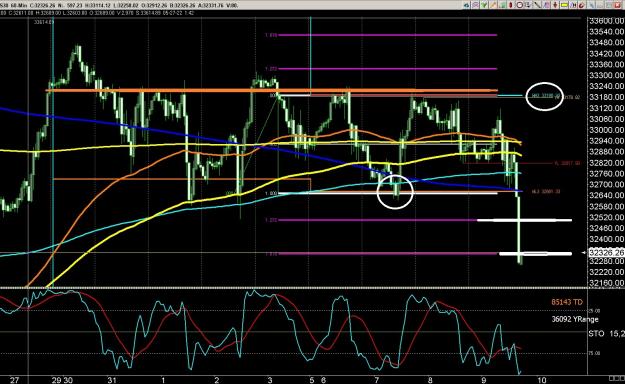Image resolution: width=625 pixels, height=384 pixels.
Task: Click the blue and black bars icon
Action: [573, 5]
